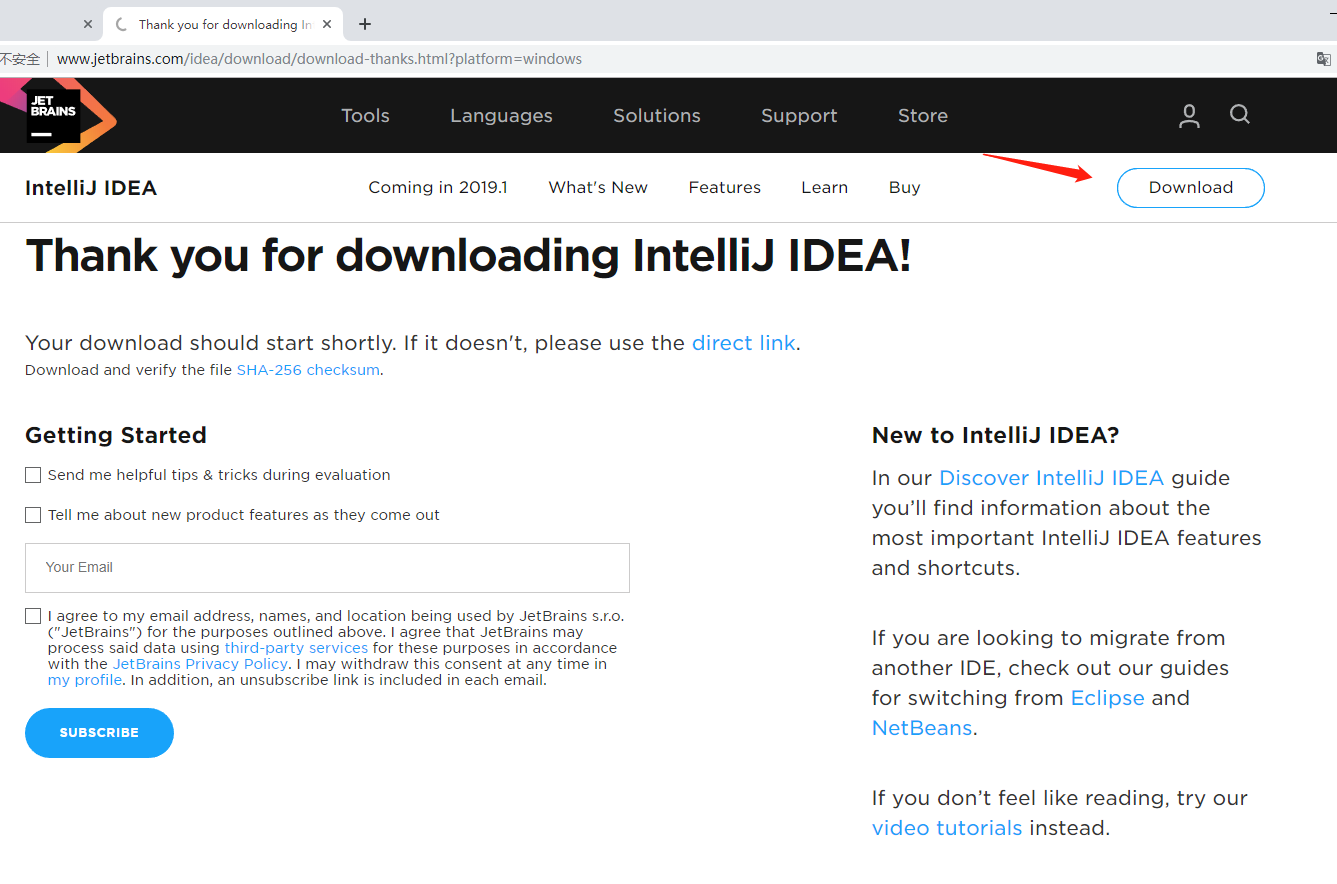
Task: Open the Tools menu
Action: 365,116
